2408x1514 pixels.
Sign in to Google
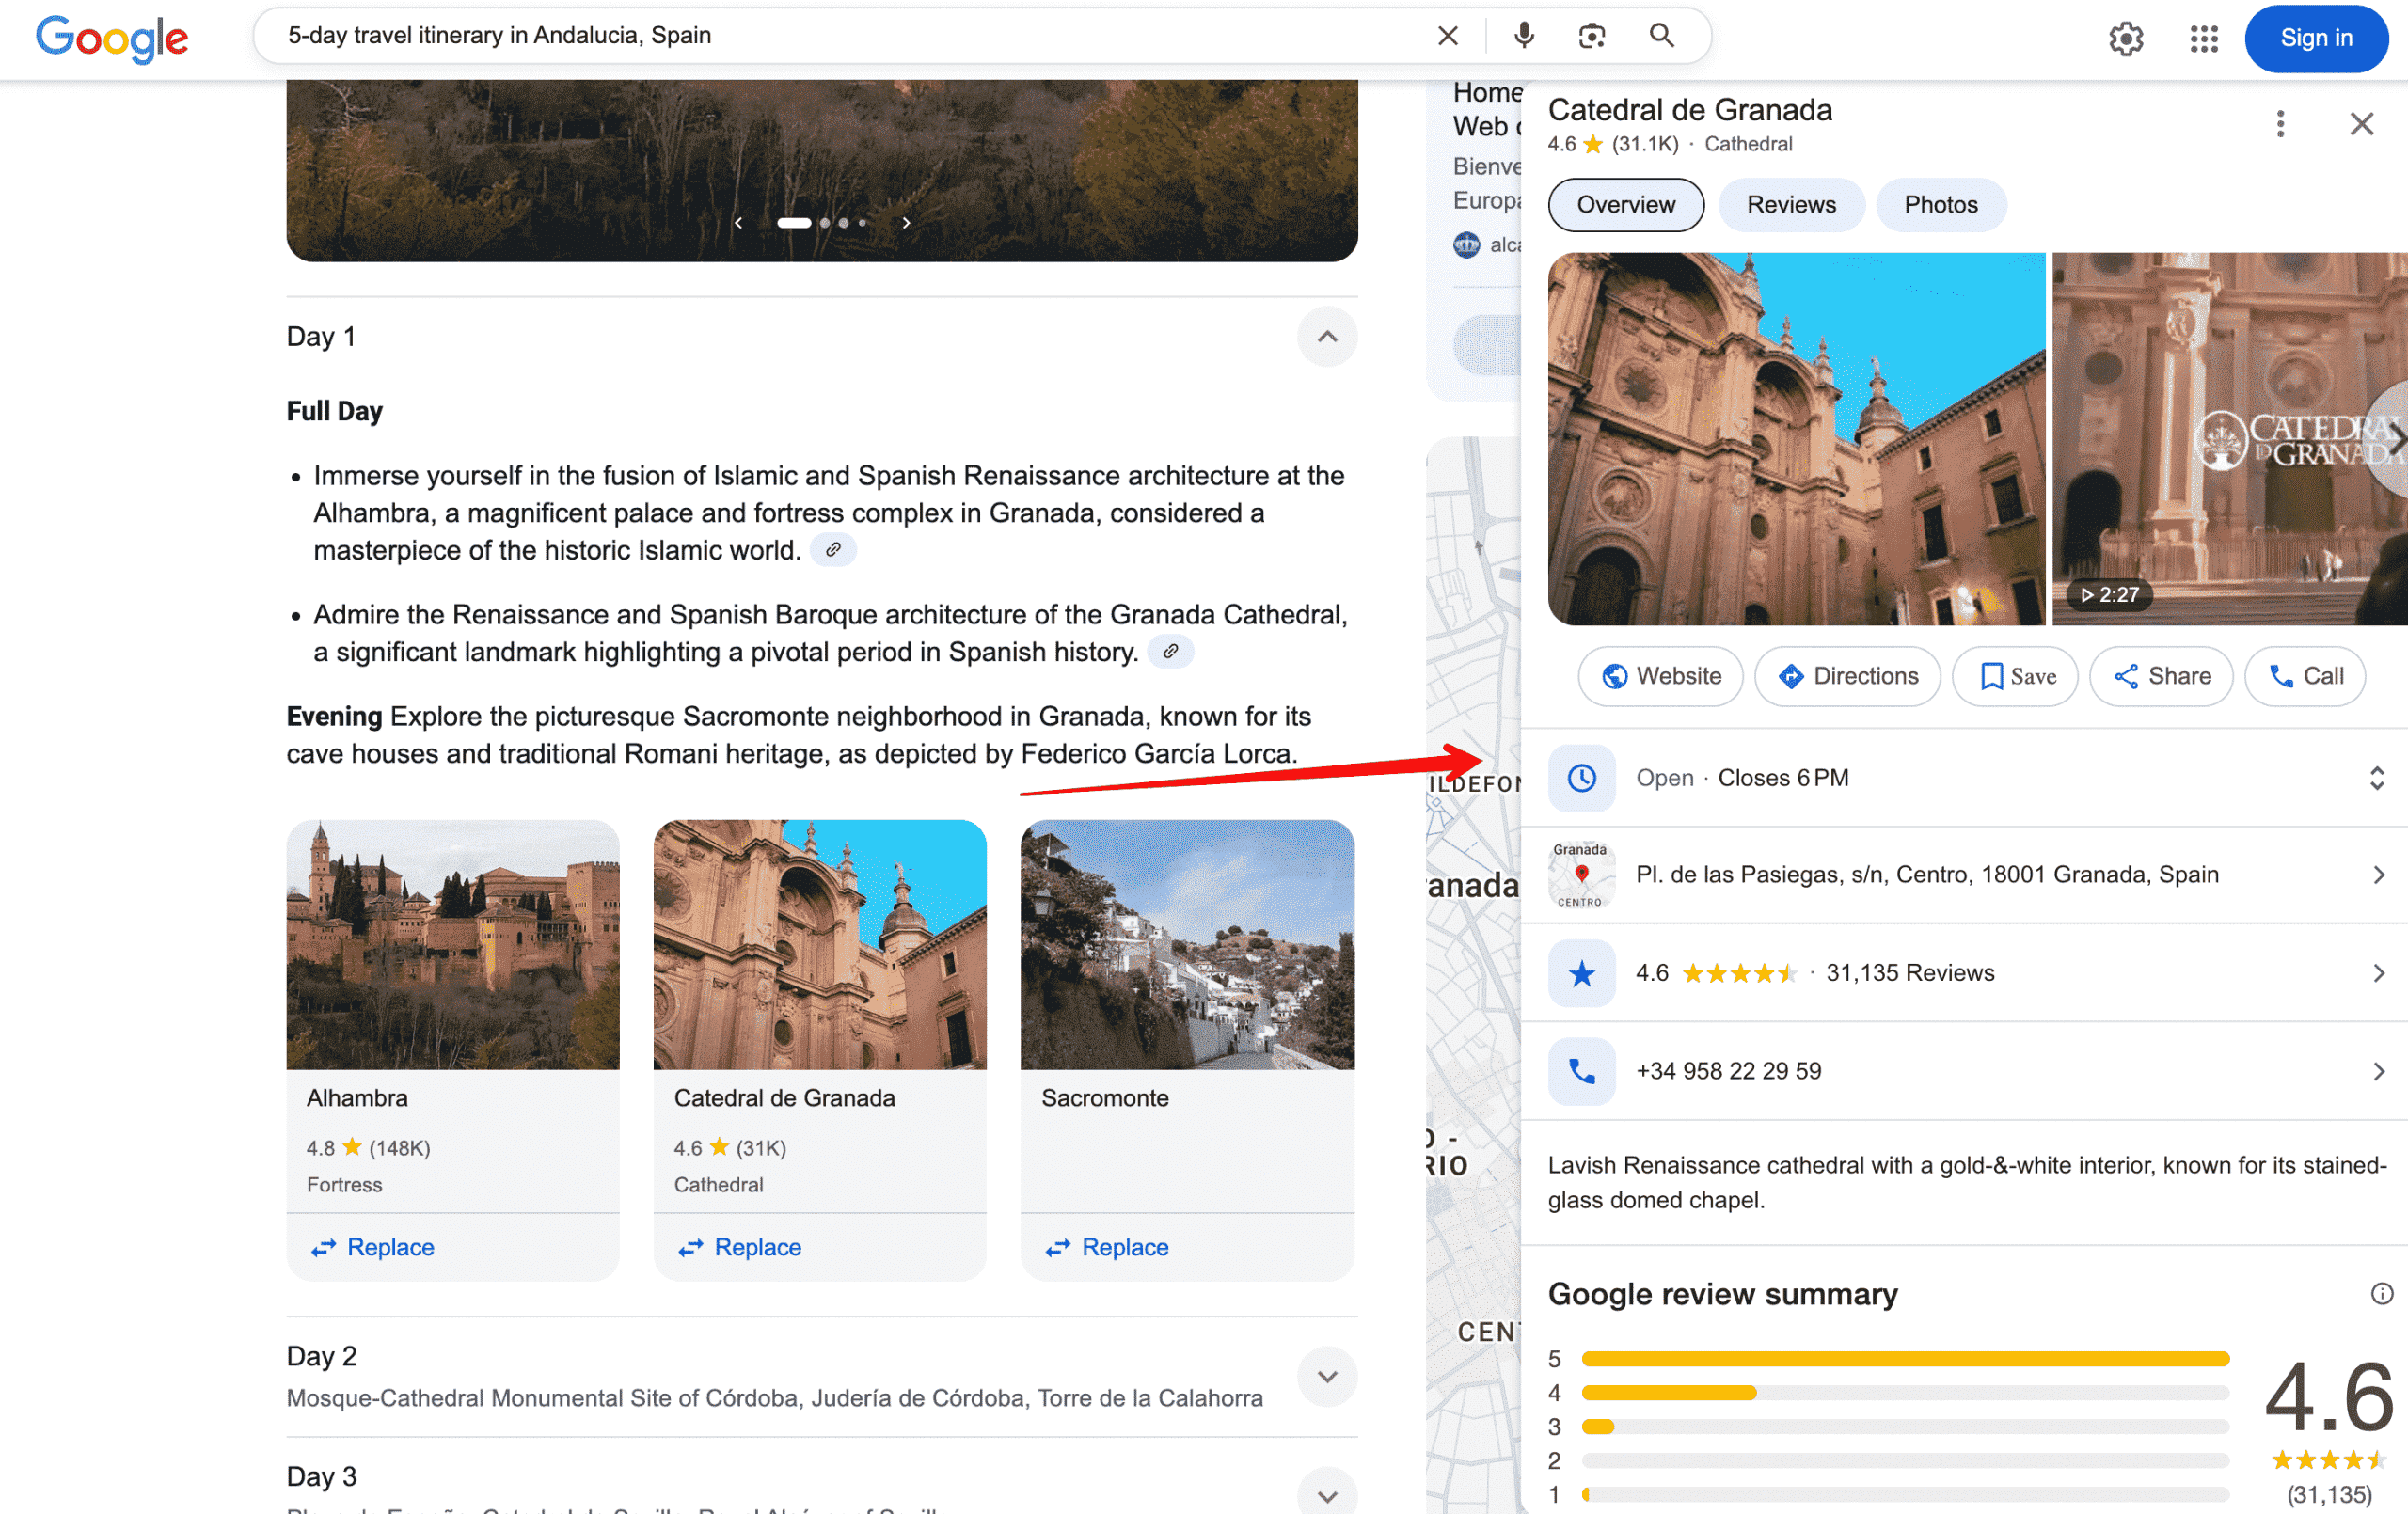2315,38
